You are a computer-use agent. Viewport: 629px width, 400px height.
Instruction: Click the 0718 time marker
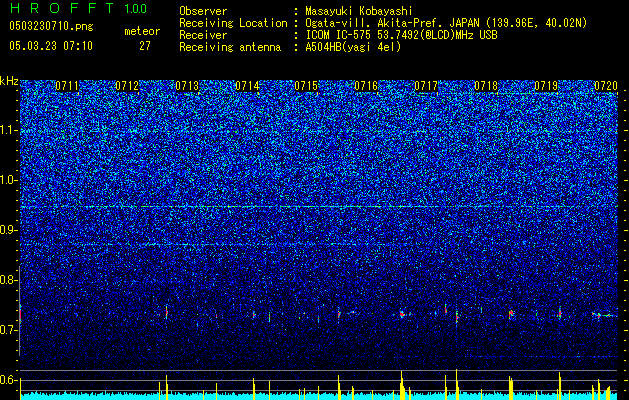point(486,86)
